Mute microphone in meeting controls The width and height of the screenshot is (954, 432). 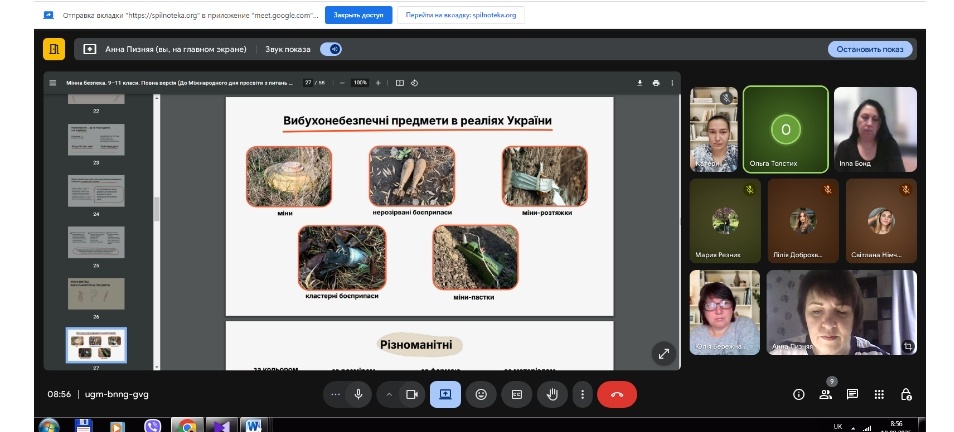point(358,394)
